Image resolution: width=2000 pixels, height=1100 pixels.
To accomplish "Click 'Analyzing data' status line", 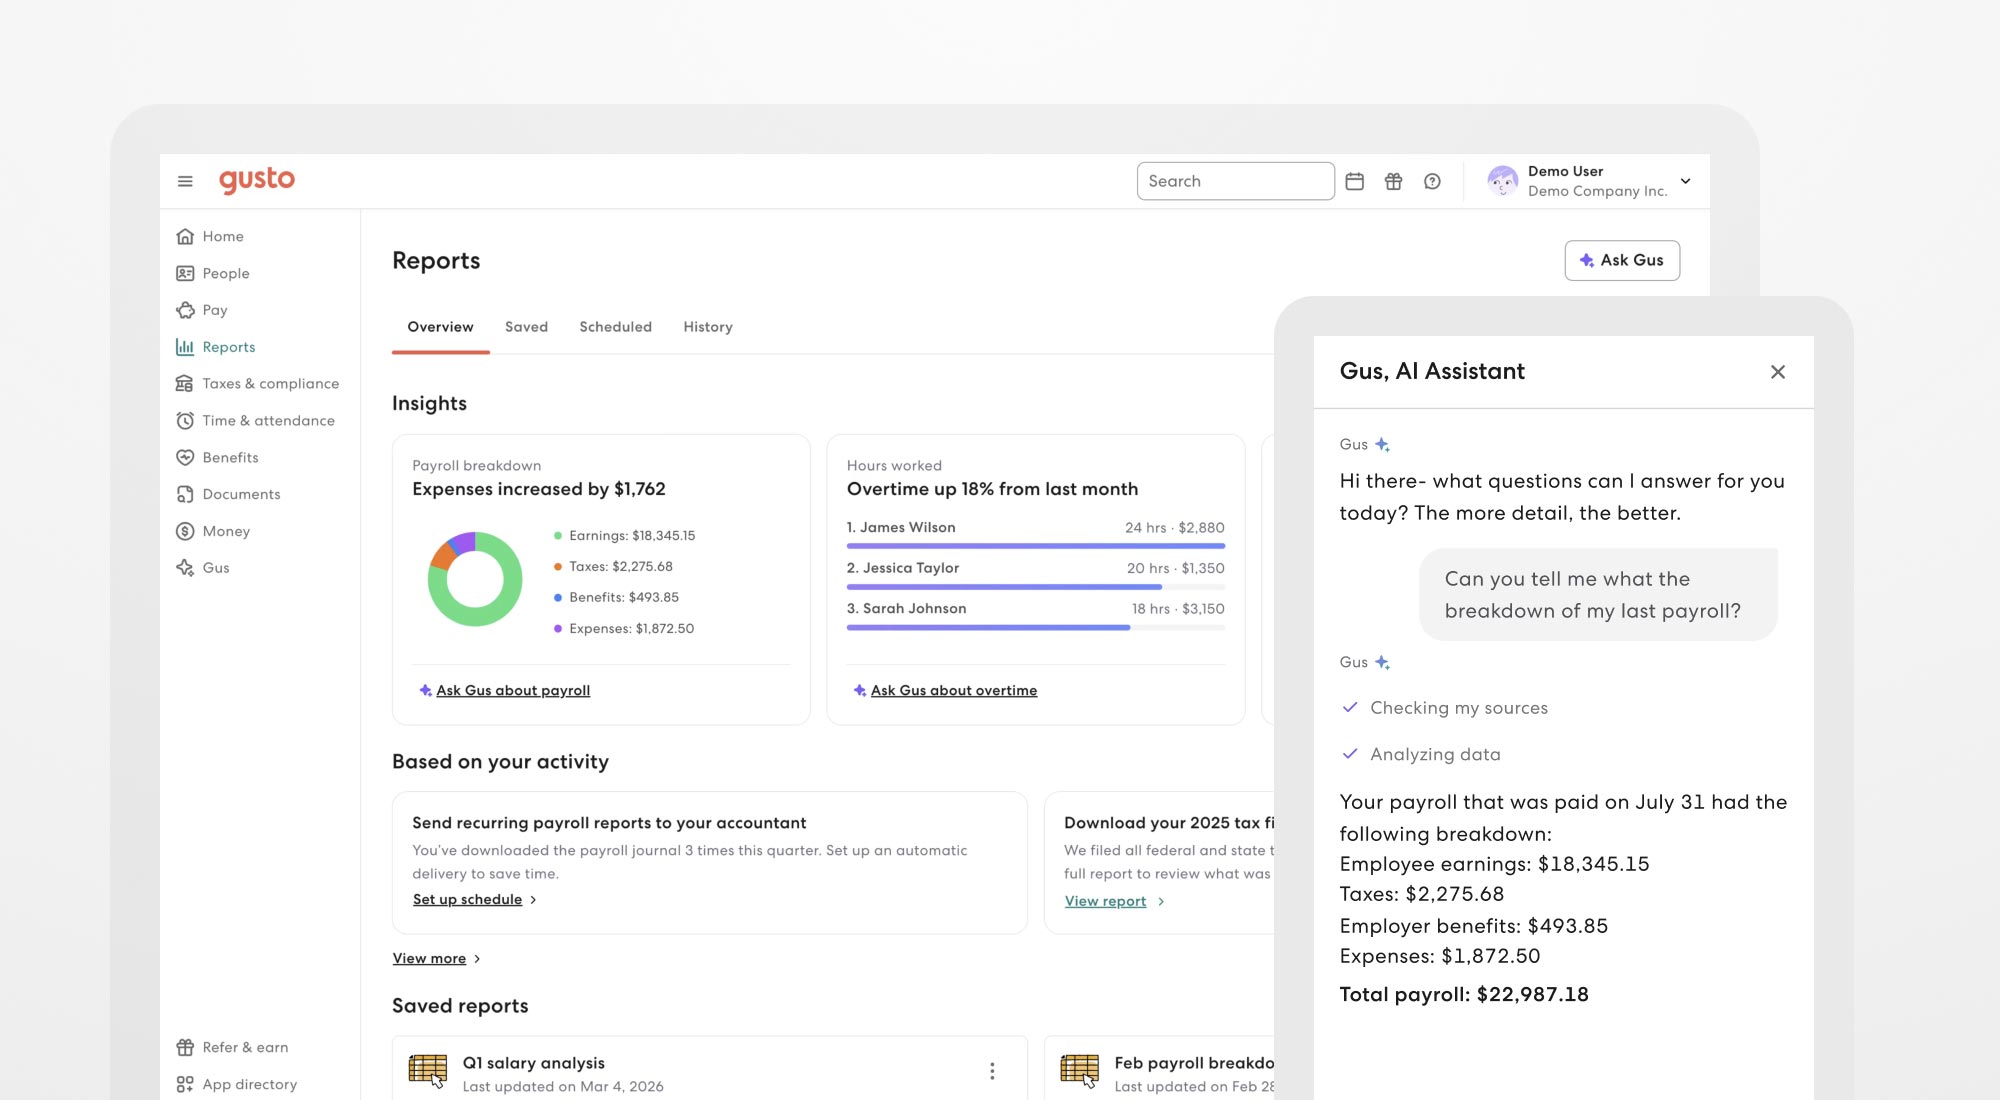I will (x=1435, y=754).
